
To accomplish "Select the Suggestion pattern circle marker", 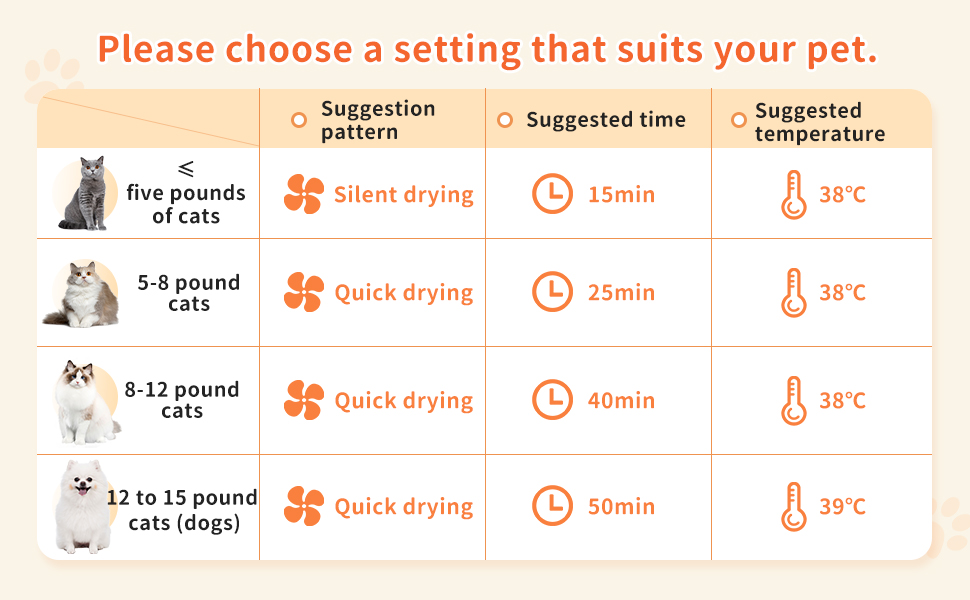I will click(x=298, y=120).
